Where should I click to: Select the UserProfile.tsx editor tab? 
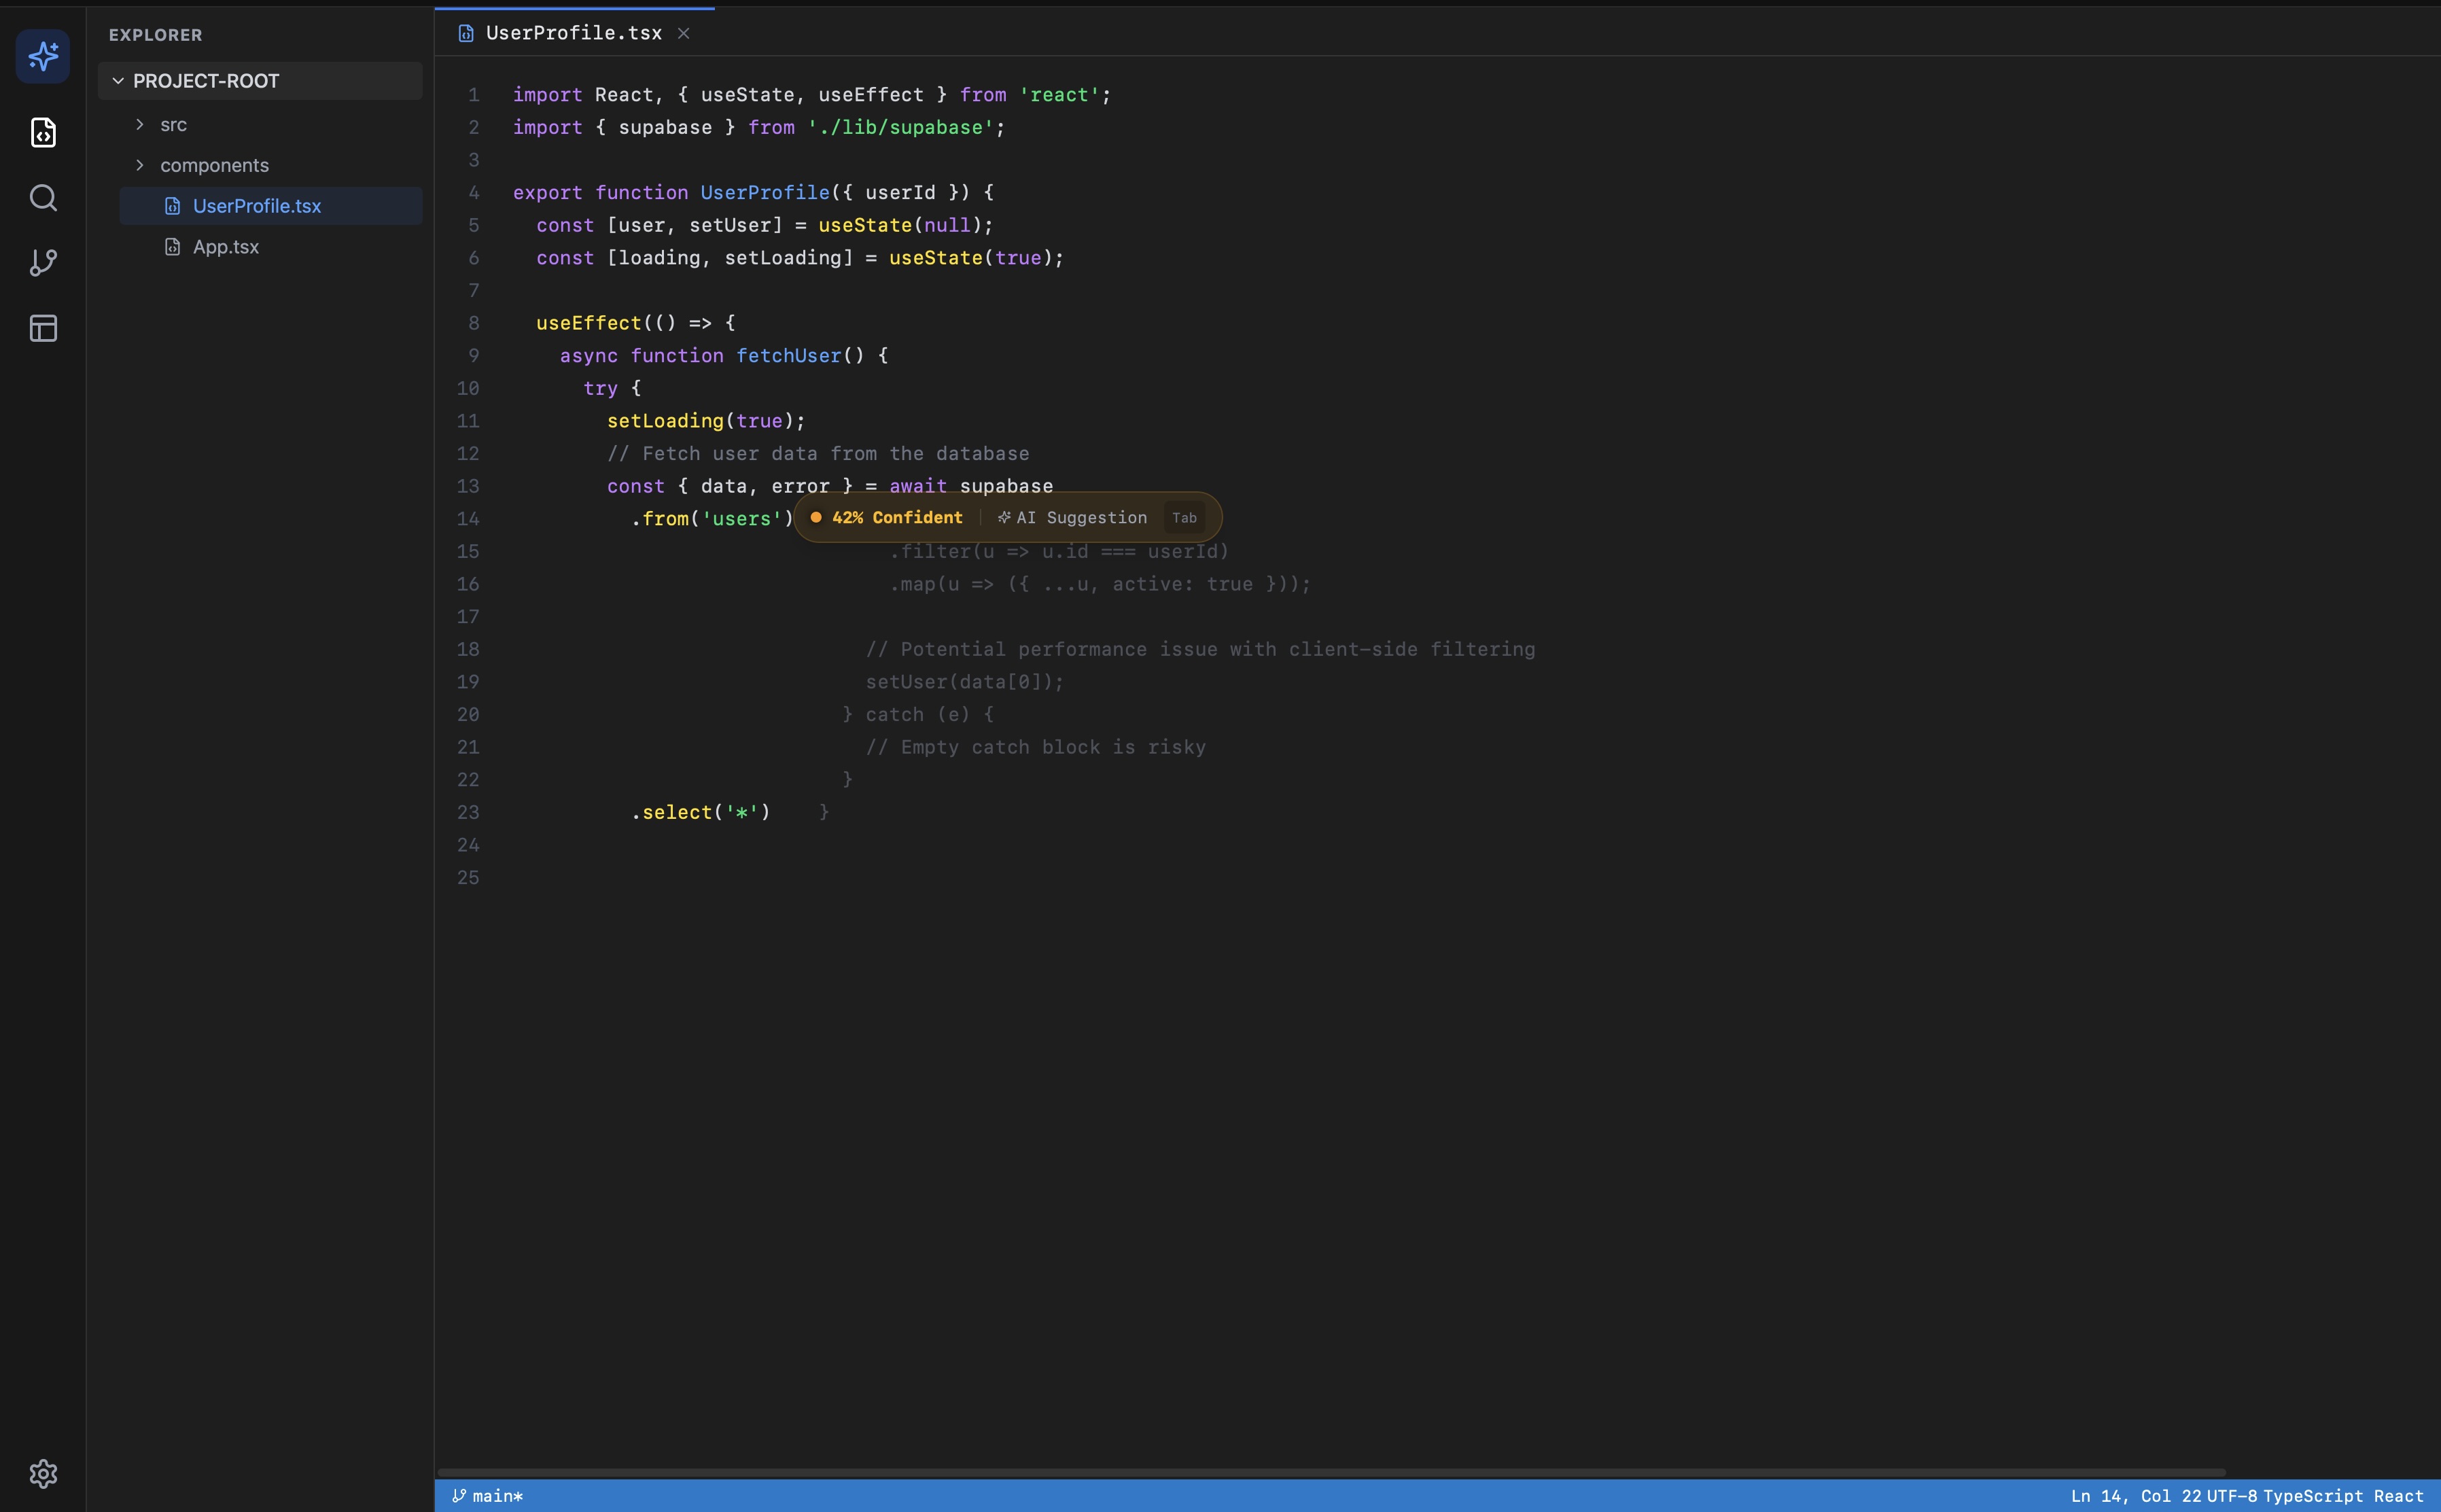(x=573, y=33)
